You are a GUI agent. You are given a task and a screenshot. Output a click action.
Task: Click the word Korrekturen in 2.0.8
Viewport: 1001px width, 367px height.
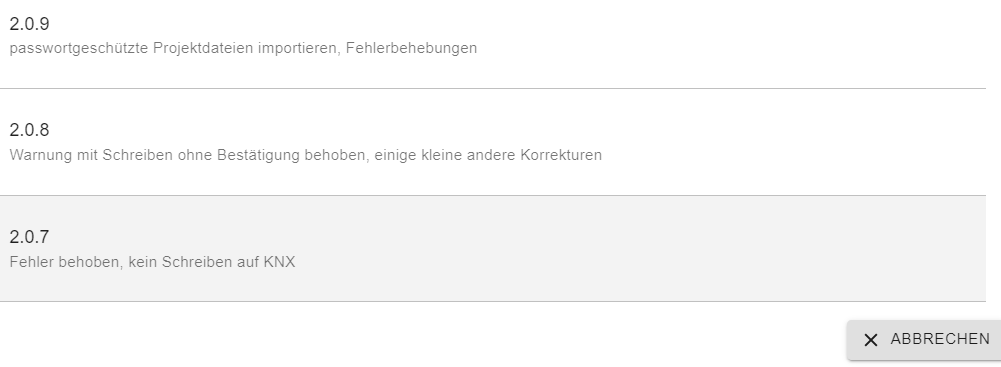pyautogui.click(x=561, y=155)
